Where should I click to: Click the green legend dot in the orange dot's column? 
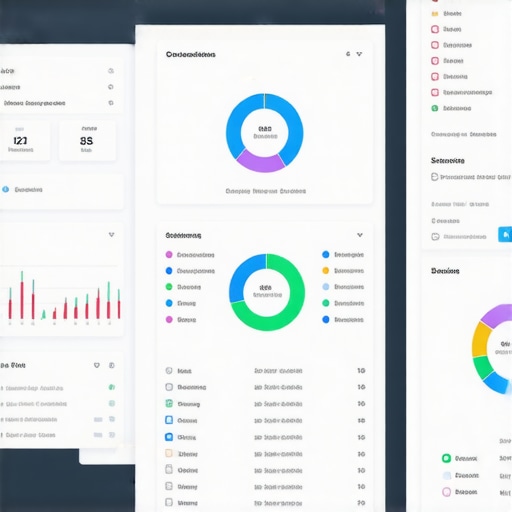pos(326,303)
